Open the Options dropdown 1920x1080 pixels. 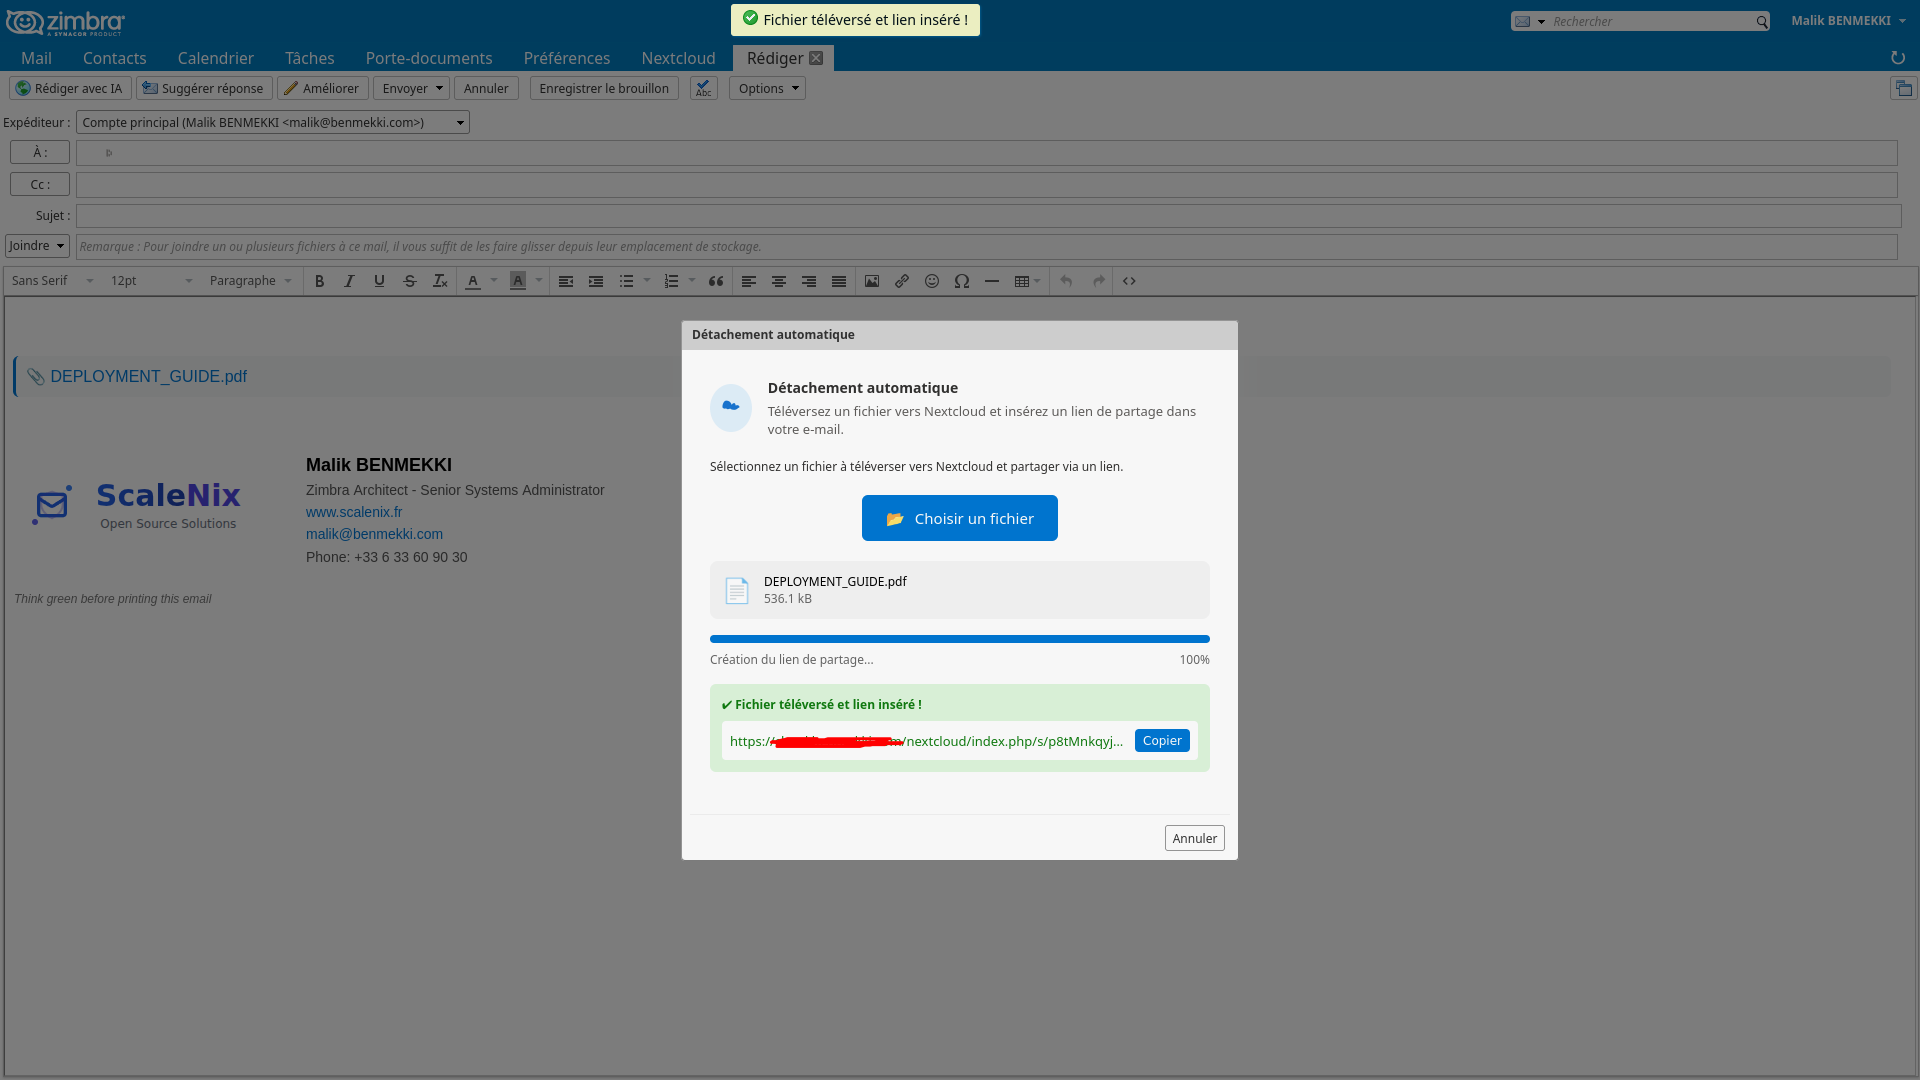point(766,88)
